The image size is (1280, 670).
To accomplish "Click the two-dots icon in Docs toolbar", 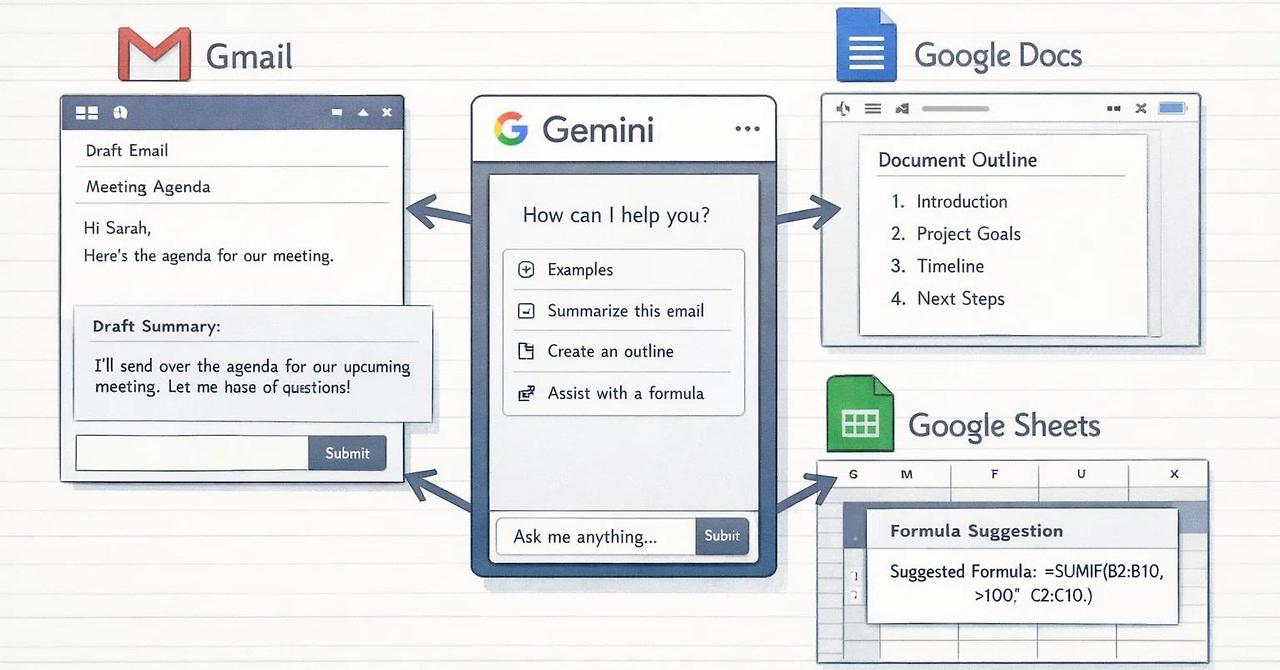I will (x=1114, y=108).
